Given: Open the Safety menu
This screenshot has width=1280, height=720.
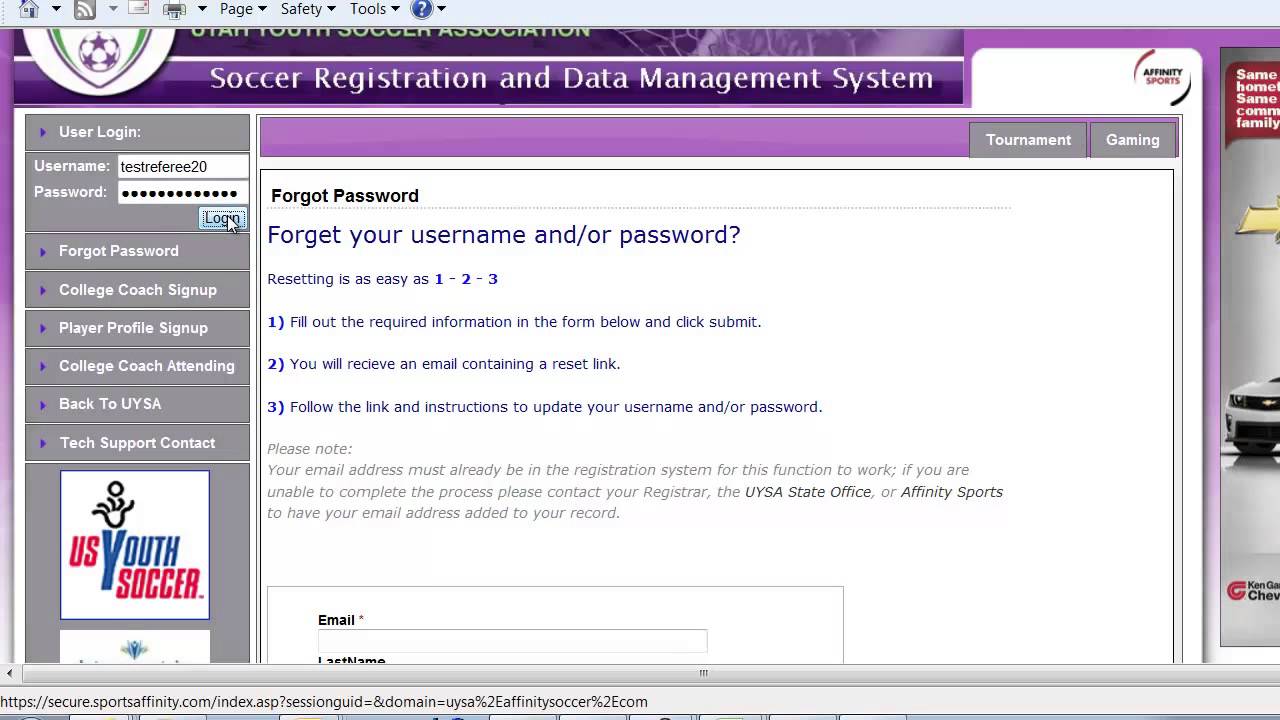Looking at the screenshot, I should click(307, 9).
